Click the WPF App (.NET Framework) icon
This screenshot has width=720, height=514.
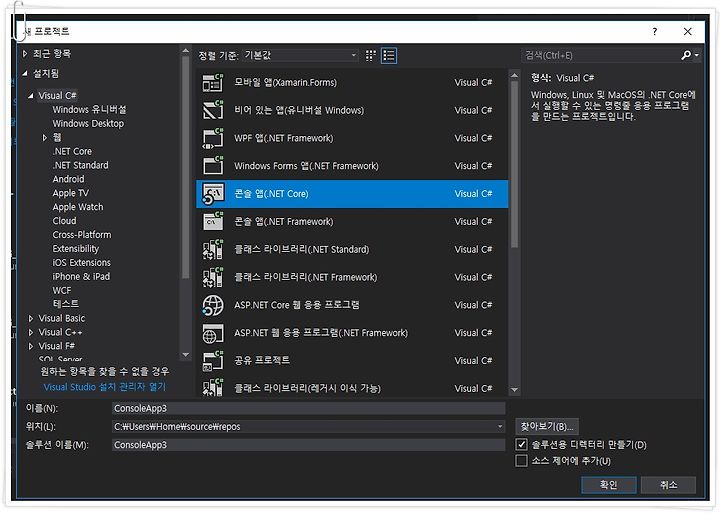pyautogui.click(x=213, y=139)
